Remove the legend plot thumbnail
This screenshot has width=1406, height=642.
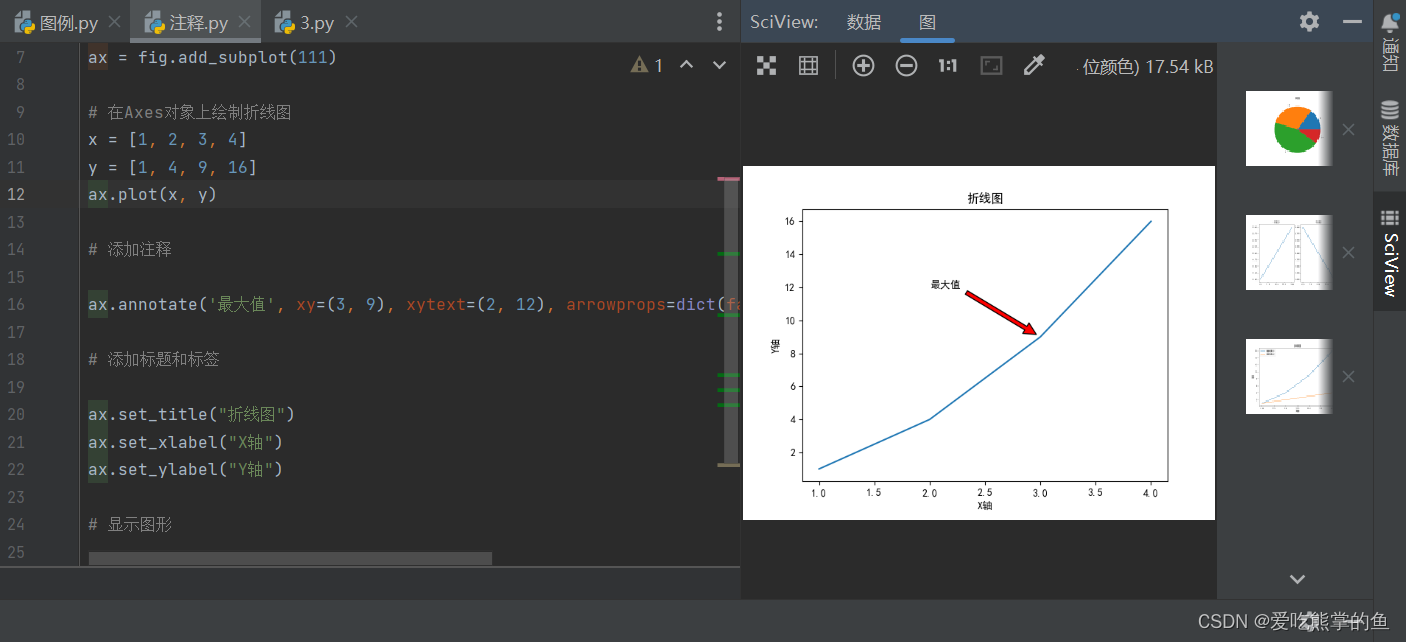[1348, 377]
